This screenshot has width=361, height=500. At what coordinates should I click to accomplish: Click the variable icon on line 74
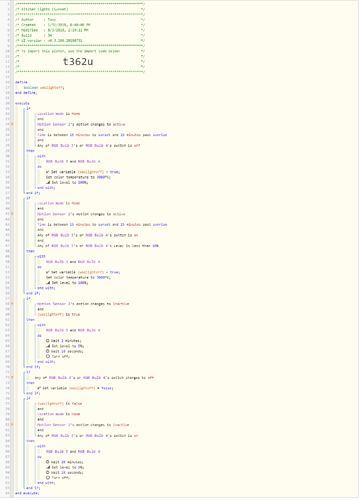pyautogui.click(x=39, y=388)
